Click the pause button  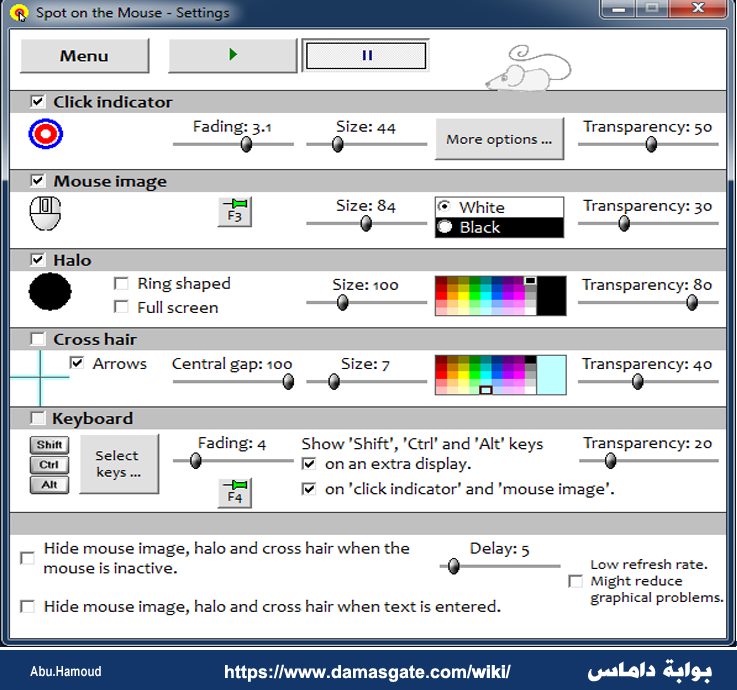366,55
